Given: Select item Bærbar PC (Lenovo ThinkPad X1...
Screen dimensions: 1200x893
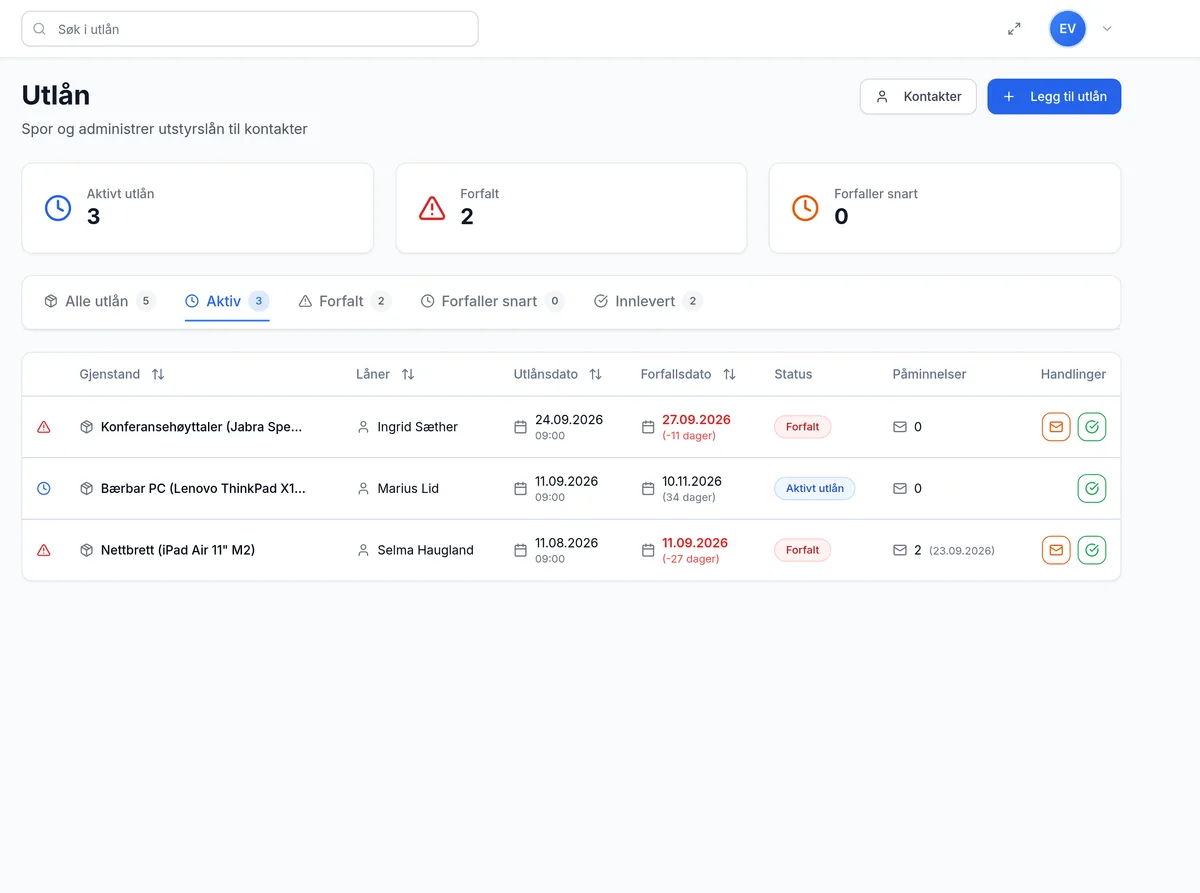Looking at the screenshot, I should (x=203, y=489).
